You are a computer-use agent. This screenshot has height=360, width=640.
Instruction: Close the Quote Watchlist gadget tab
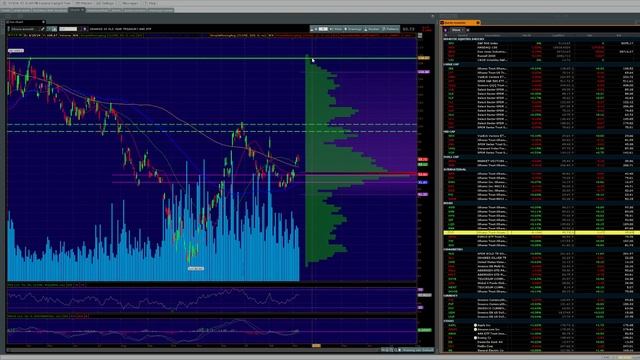coord(478,23)
